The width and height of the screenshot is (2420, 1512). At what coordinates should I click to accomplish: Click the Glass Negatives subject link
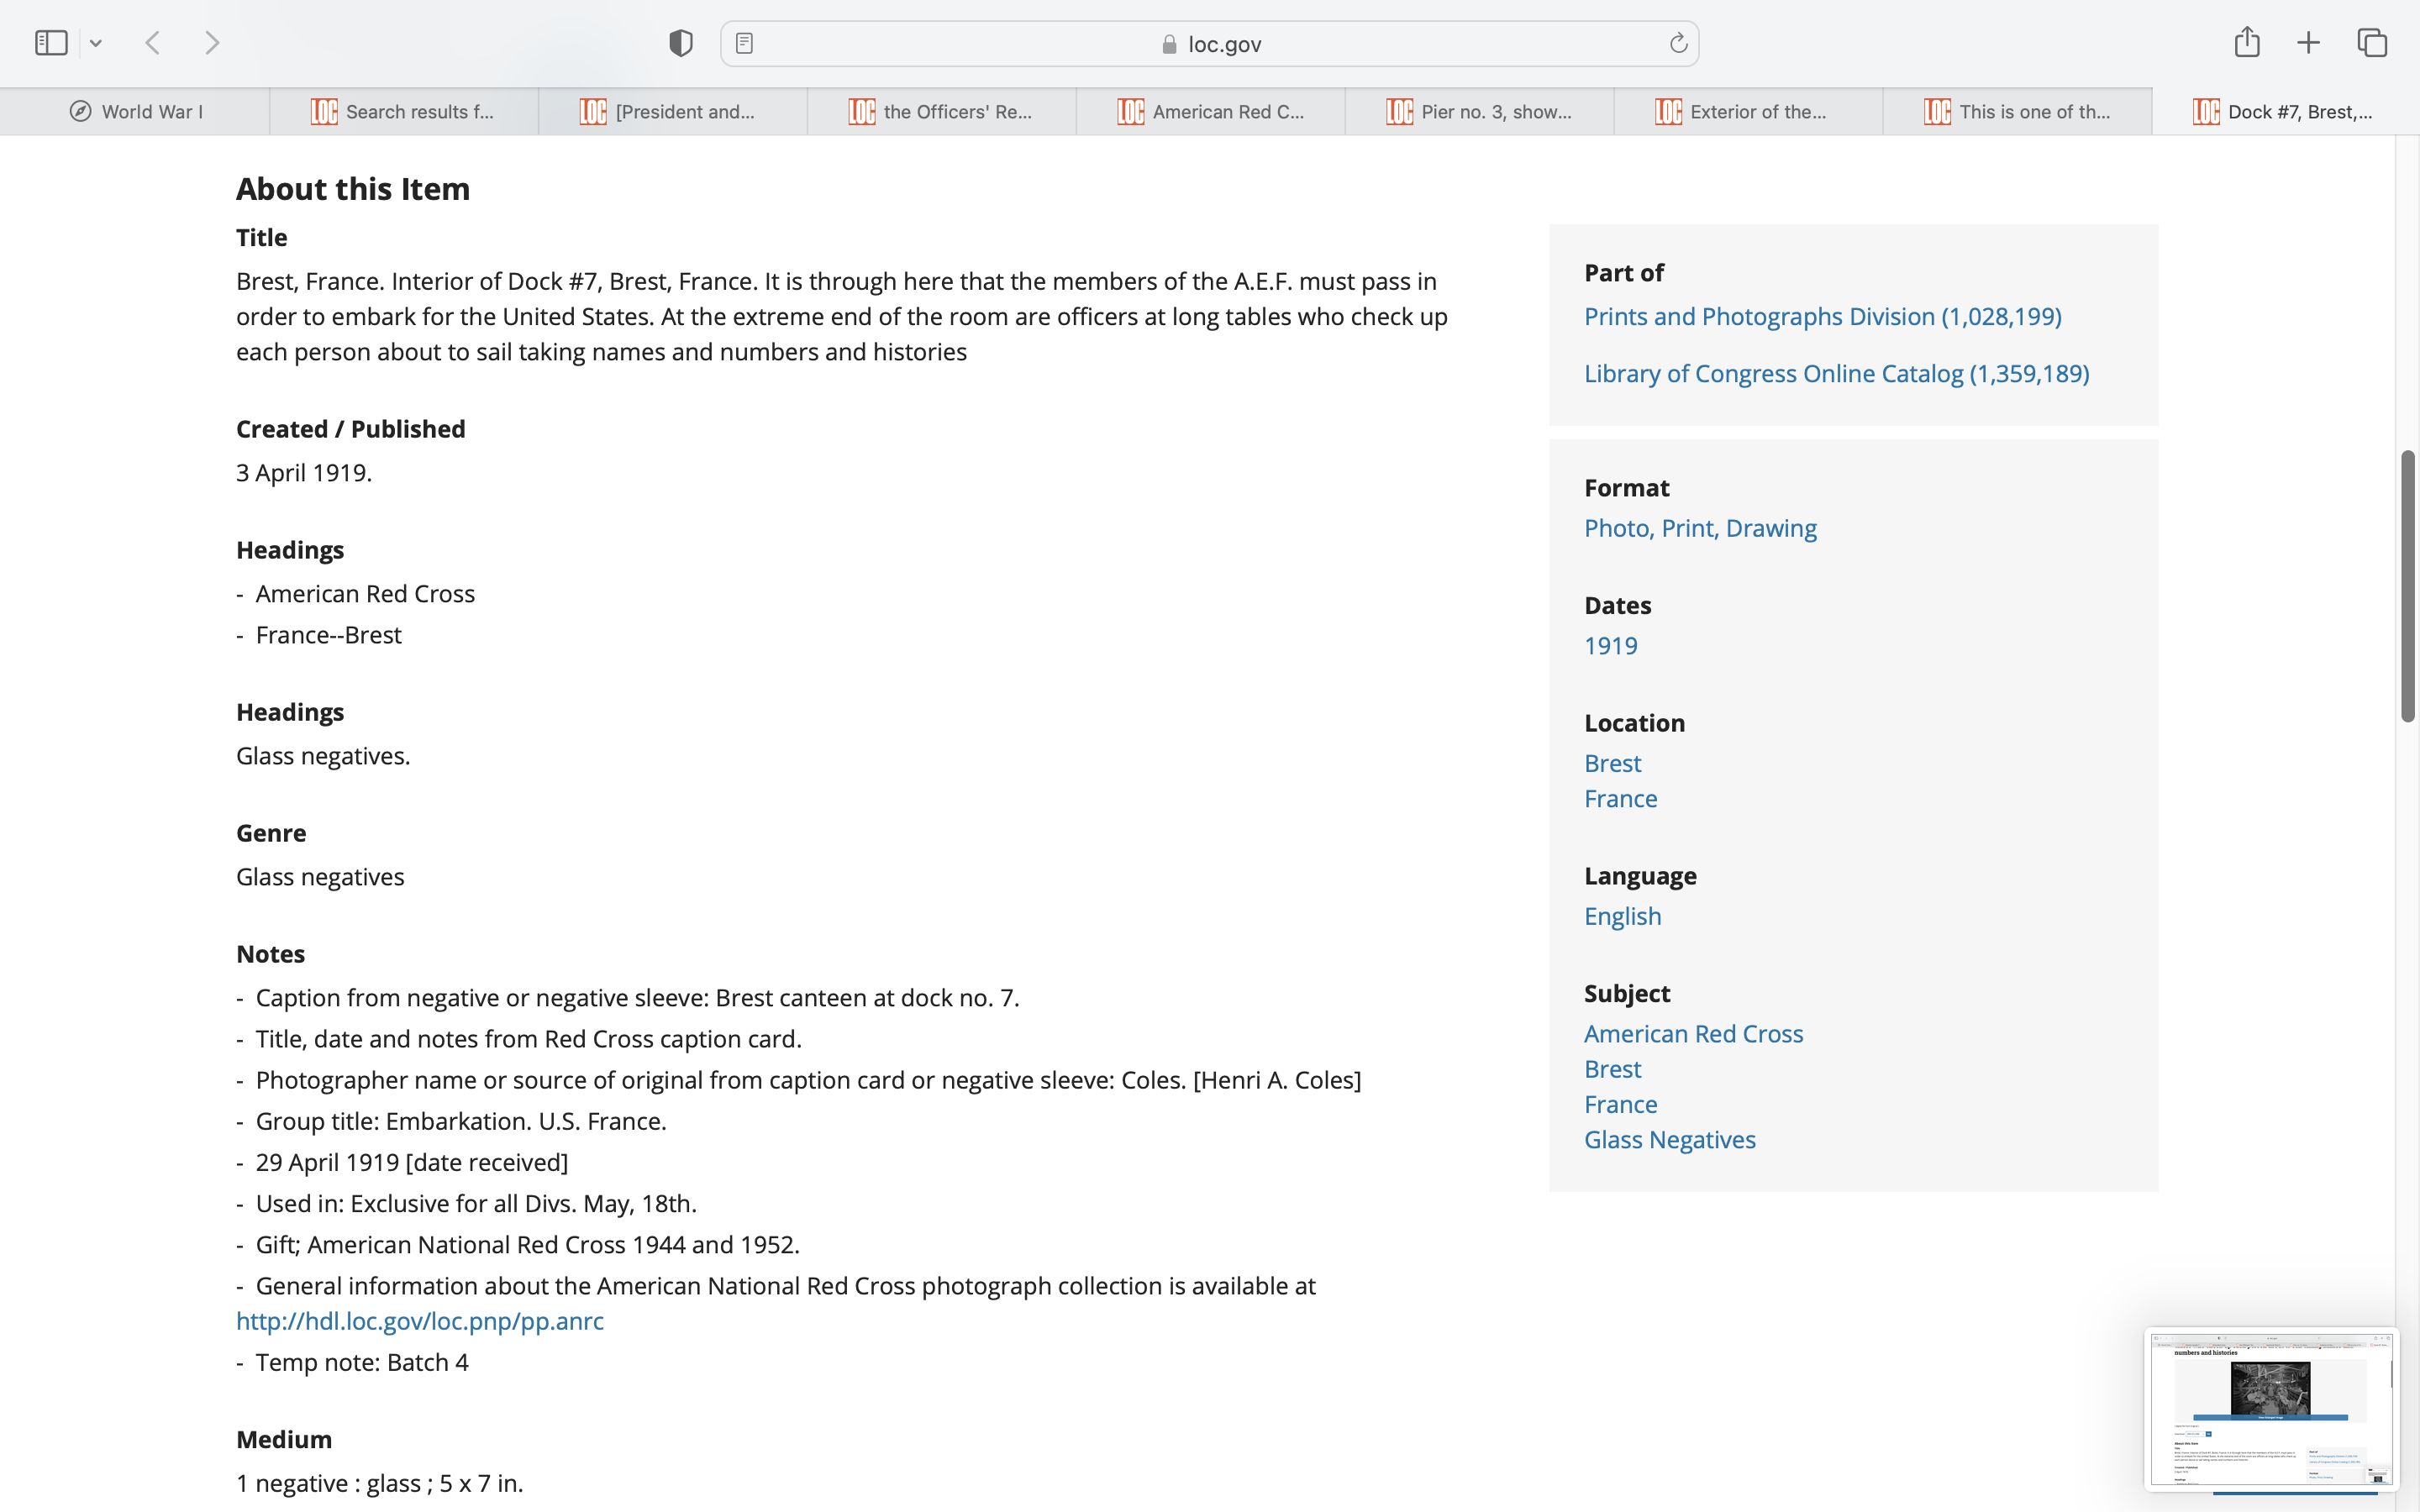click(1669, 1139)
